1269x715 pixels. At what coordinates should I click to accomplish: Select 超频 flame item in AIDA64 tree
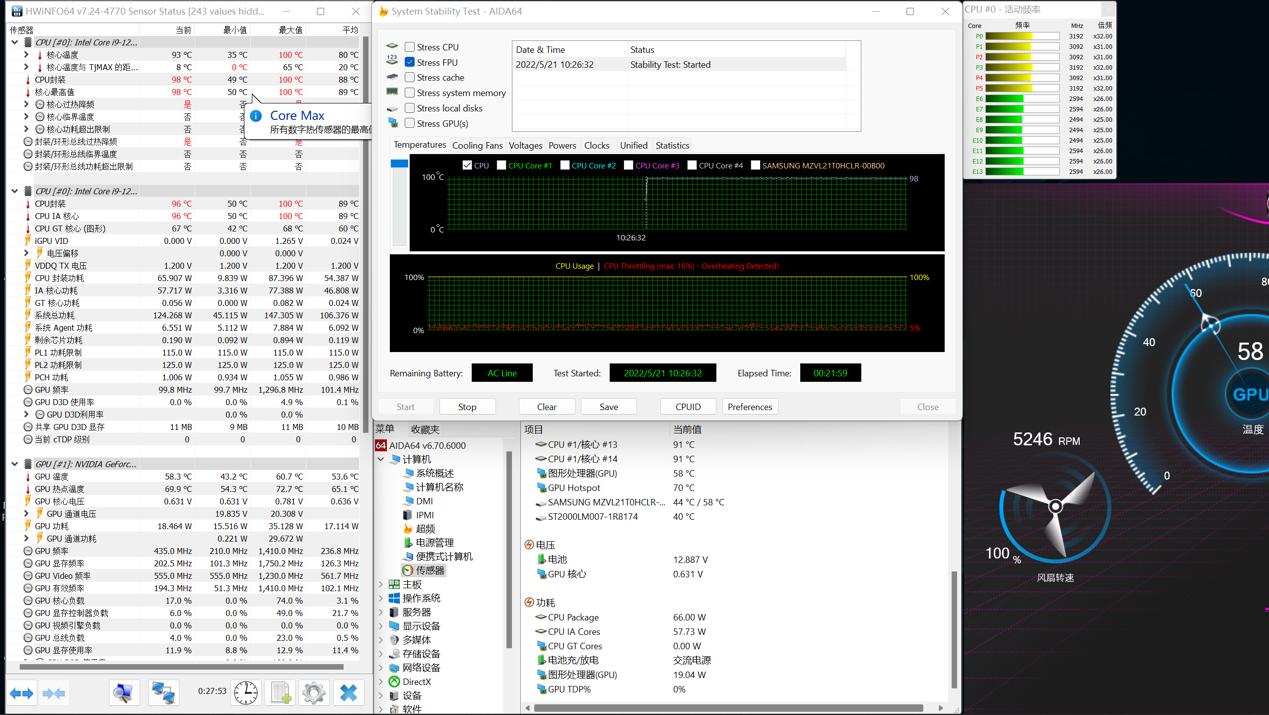pos(419,529)
